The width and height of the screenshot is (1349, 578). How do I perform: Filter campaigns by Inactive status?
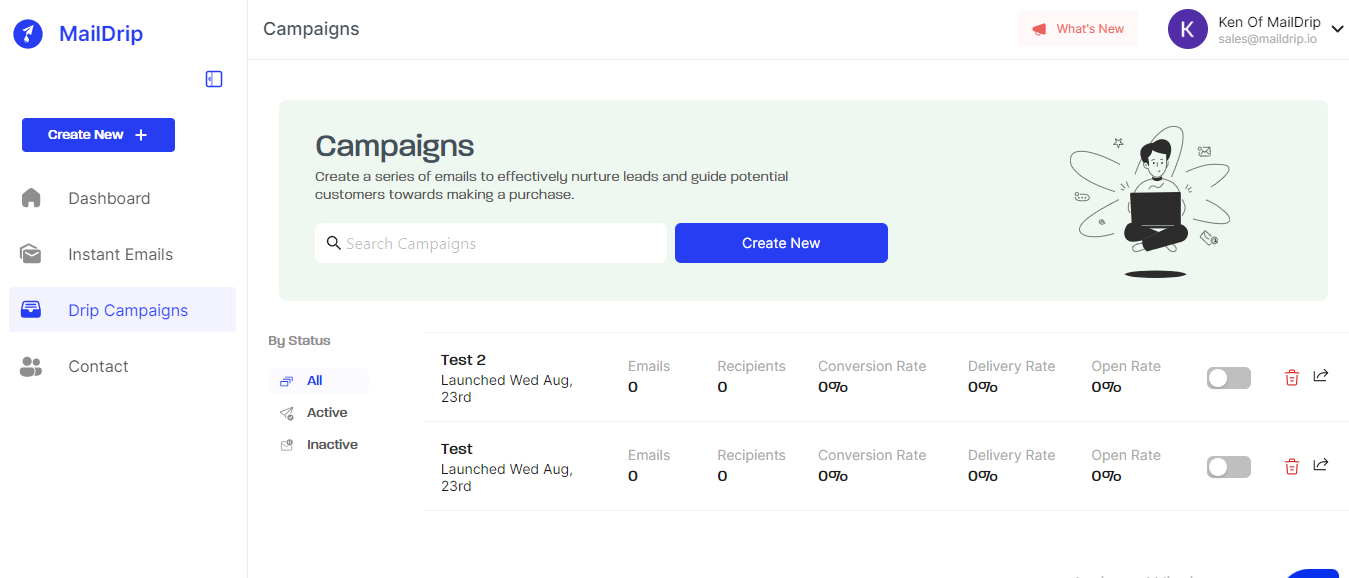click(x=318, y=445)
